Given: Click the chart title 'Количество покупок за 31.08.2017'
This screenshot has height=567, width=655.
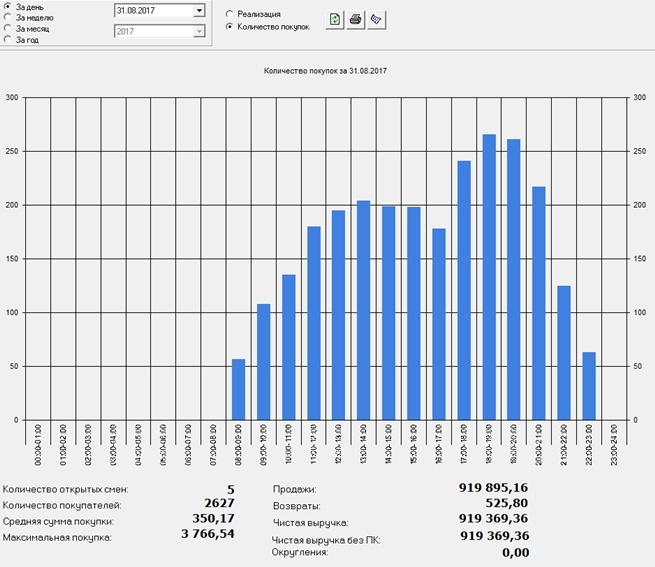Looking at the screenshot, I should click(325, 71).
